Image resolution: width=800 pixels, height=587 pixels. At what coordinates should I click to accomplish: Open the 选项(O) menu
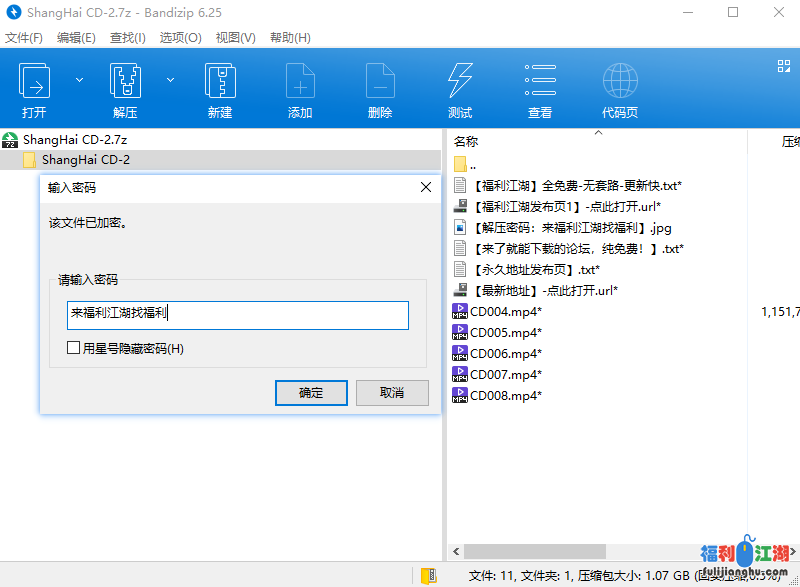(x=180, y=38)
